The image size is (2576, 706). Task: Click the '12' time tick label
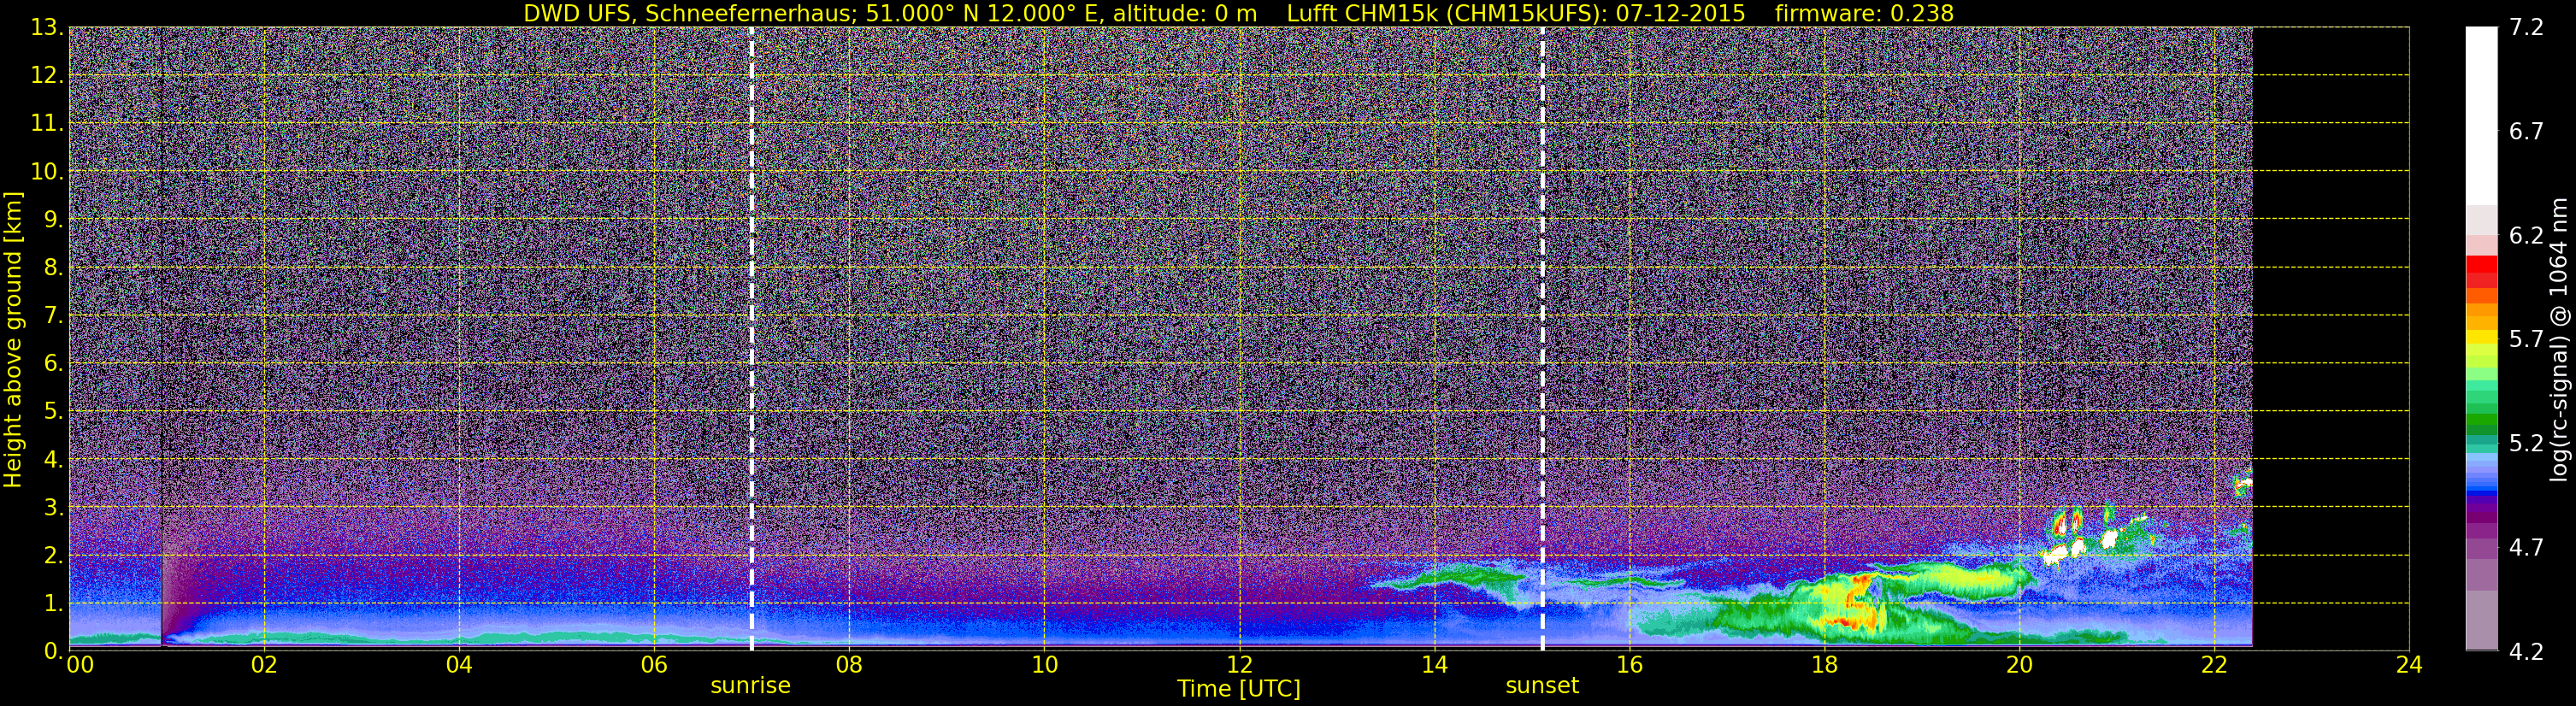coord(1239,665)
